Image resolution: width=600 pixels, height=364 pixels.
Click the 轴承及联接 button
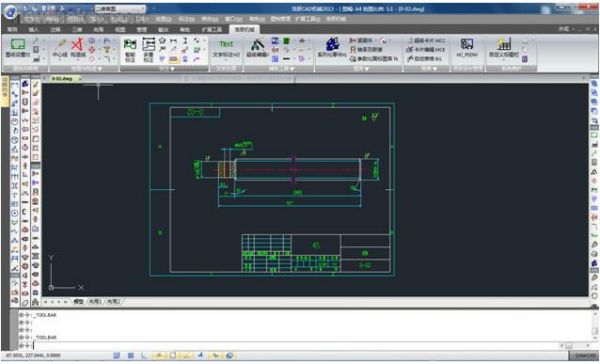pos(367,49)
